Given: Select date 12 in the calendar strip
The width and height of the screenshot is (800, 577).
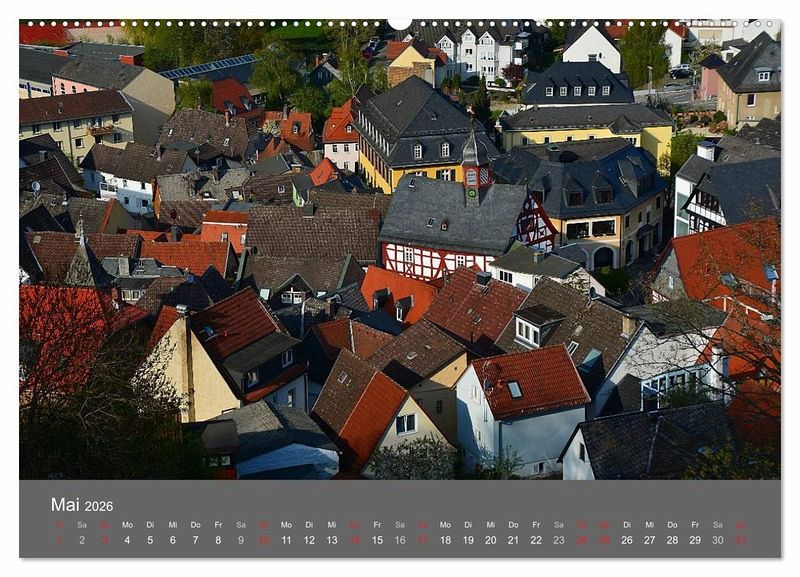Looking at the screenshot, I should [309, 540].
